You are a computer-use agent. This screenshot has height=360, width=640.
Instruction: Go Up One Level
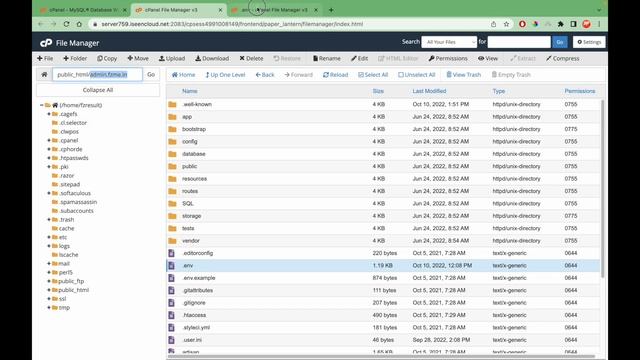click(x=225, y=75)
